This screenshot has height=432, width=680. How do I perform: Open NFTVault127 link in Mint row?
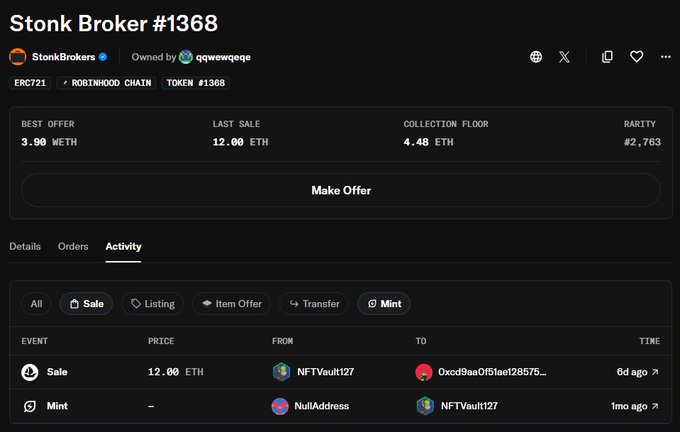[469, 406]
